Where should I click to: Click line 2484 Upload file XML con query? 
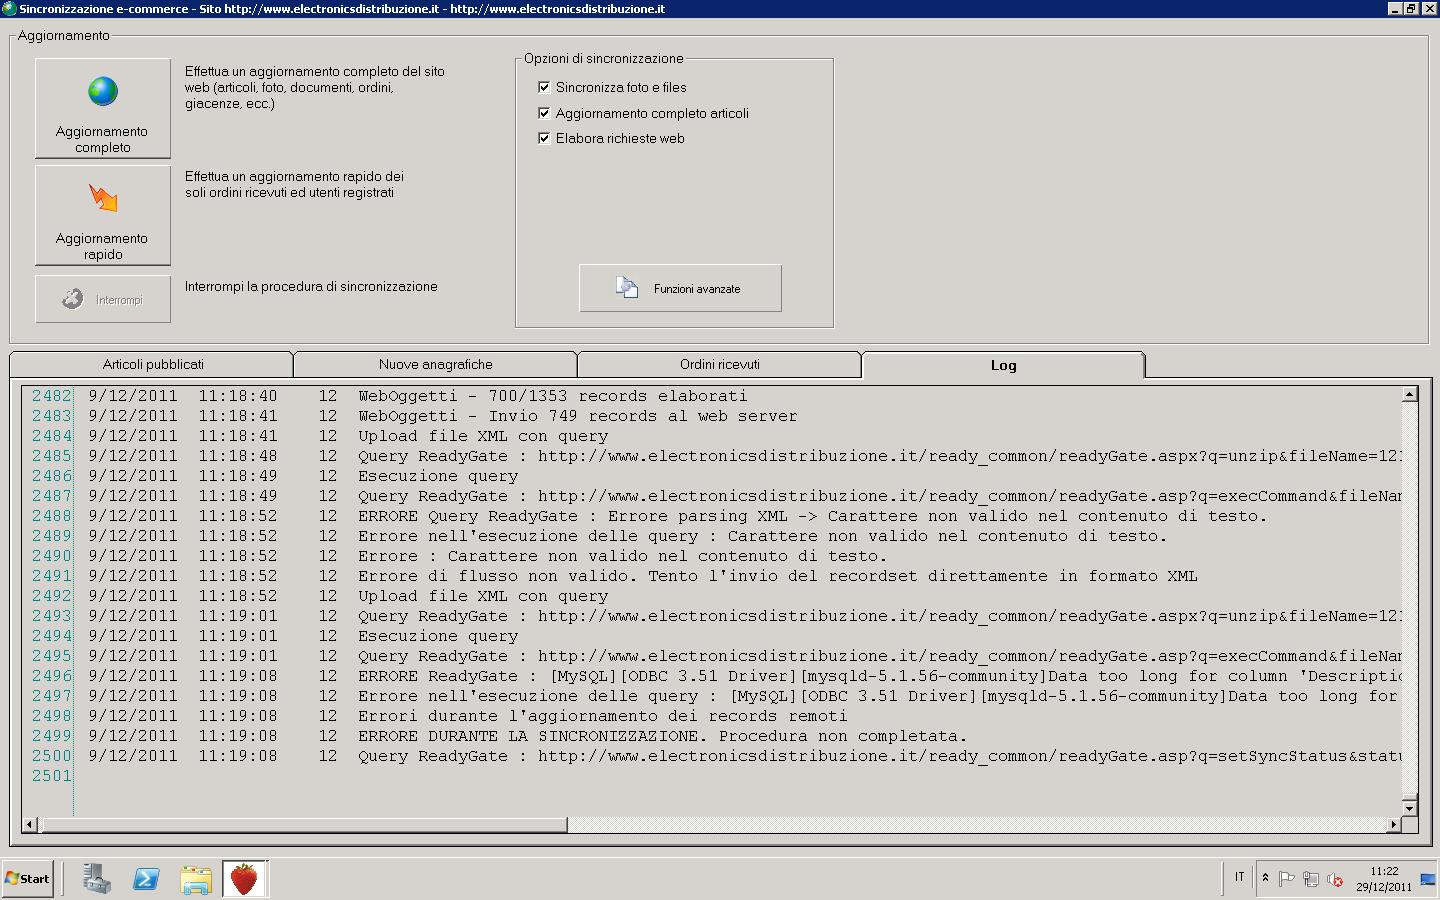pyautogui.click(x=483, y=436)
